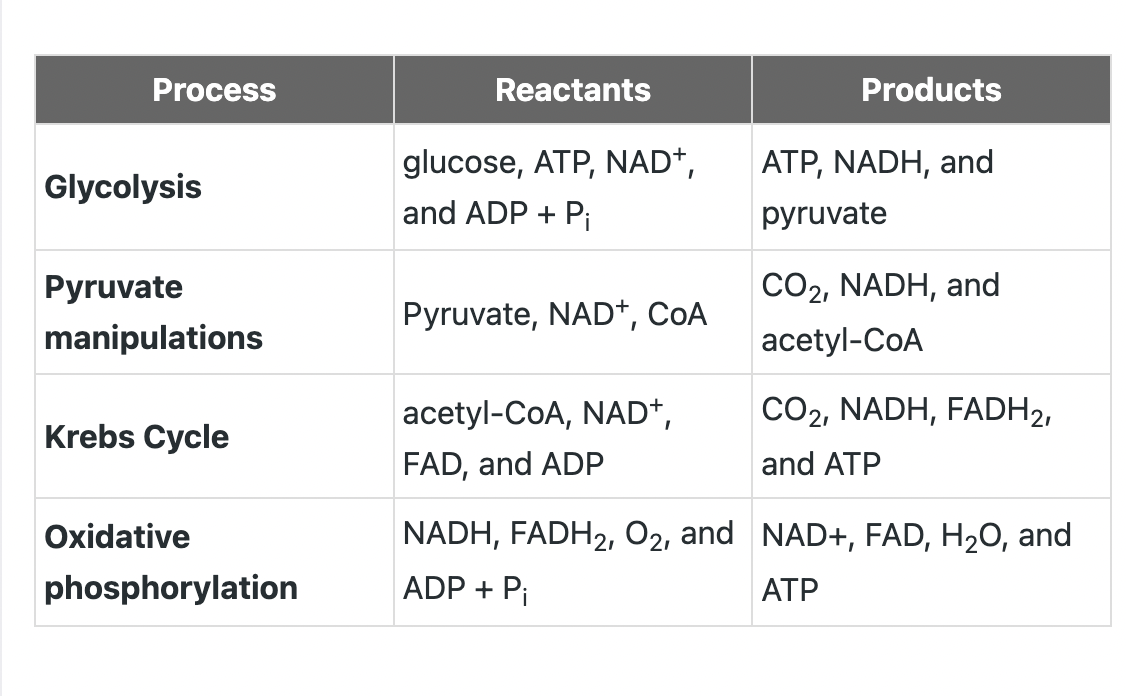Click the glucose, ATP, NAD+ reactants cell
Image resolution: width=1126 pixels, height=696 pixels.
573,187
